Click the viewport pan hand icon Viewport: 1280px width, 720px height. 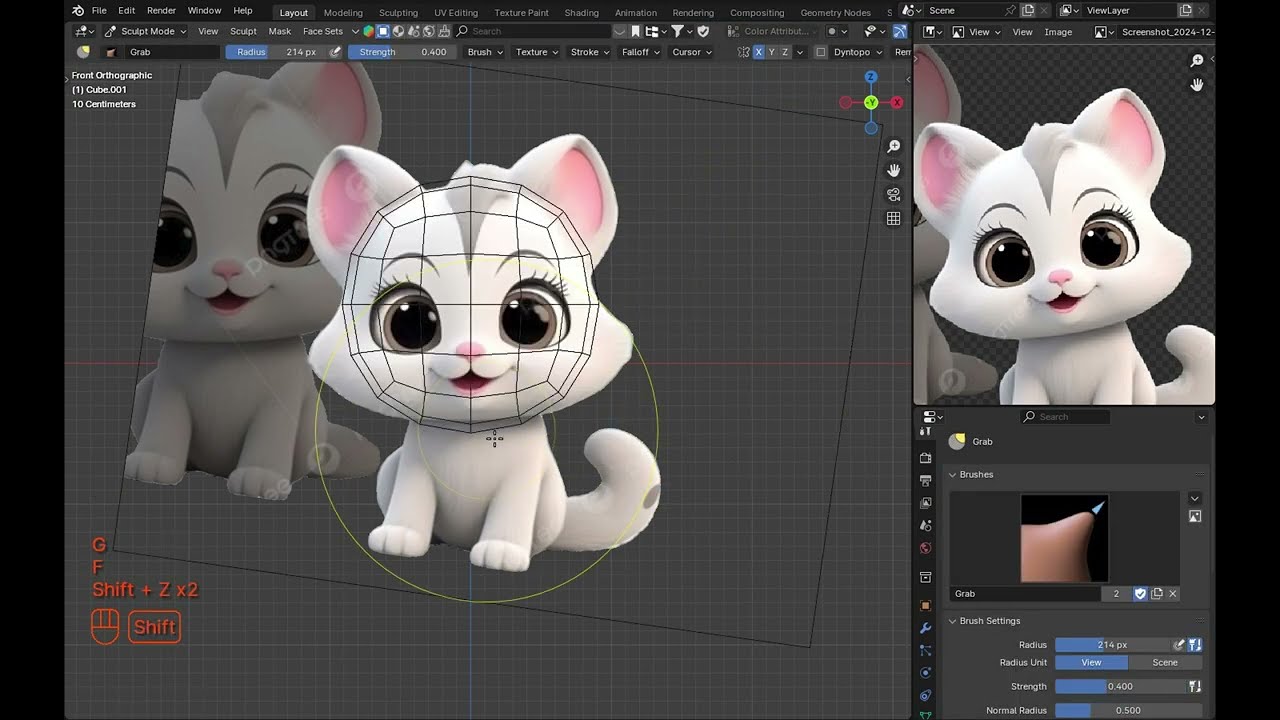click(894, 171)
